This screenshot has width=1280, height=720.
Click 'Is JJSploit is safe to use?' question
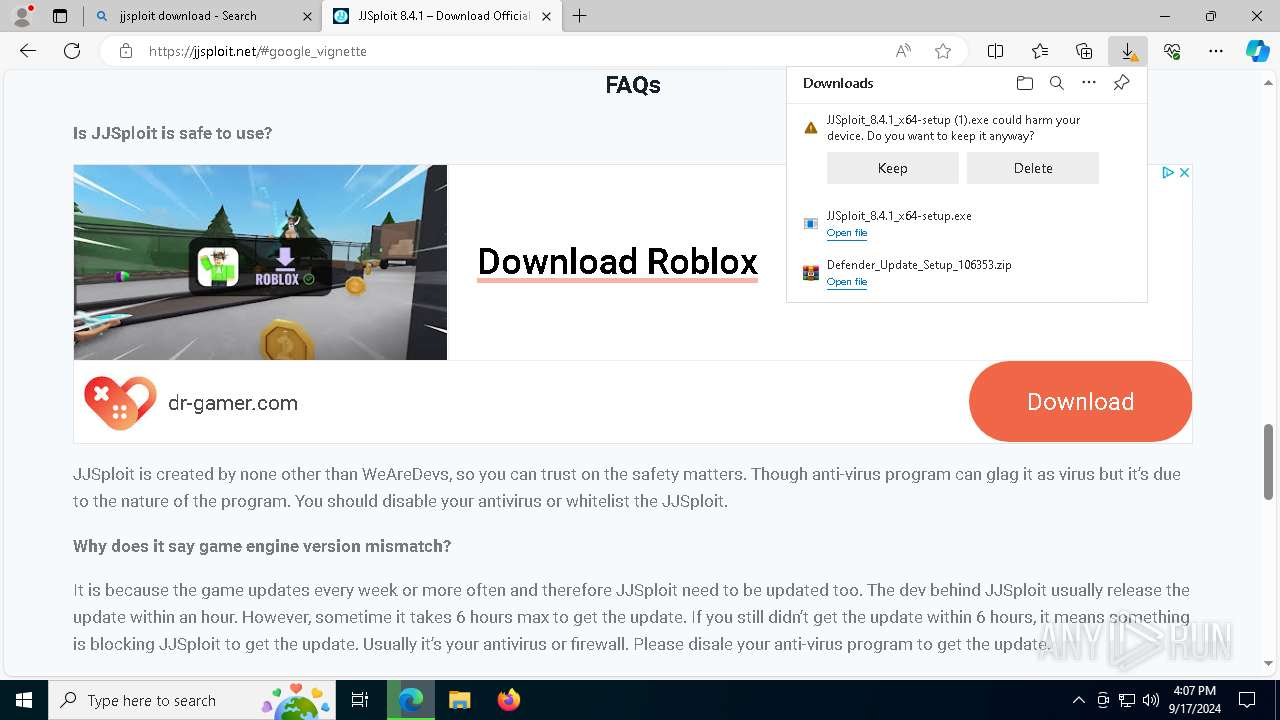pos(172,133)
